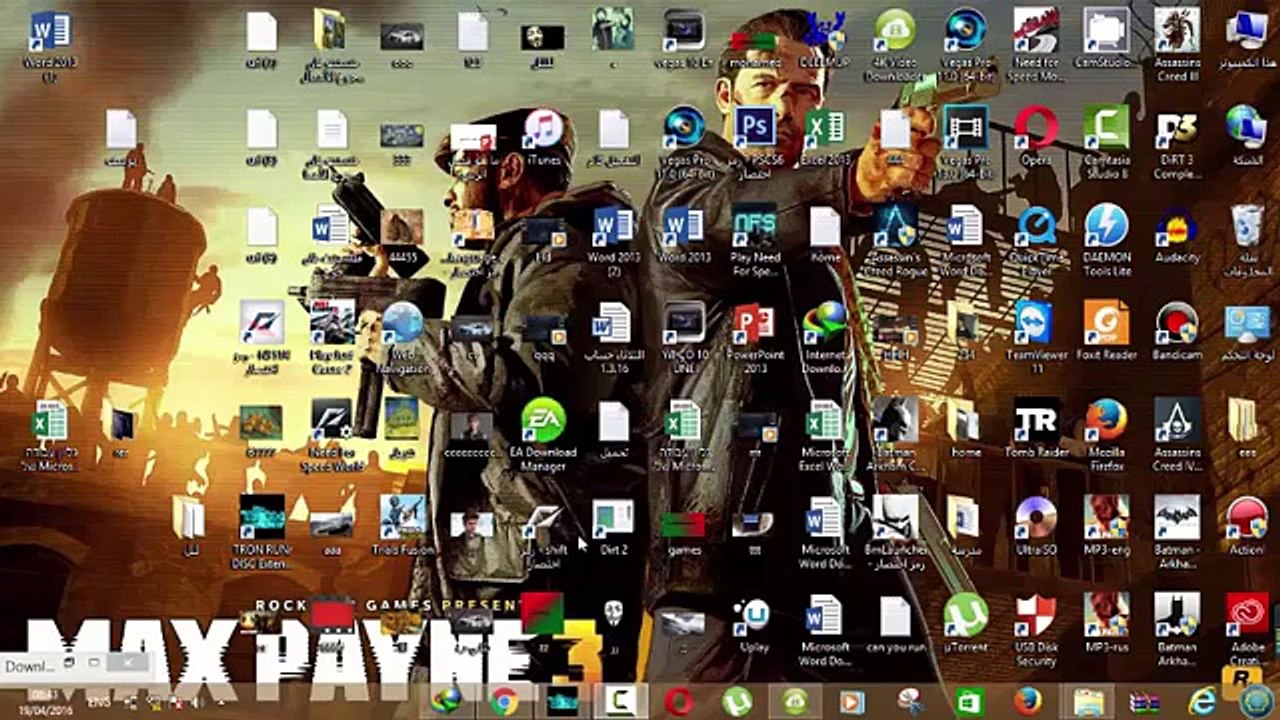1280x720 pixels.
Task: Launch CamStudio shortcut
Action: [x=1106, y=40]
